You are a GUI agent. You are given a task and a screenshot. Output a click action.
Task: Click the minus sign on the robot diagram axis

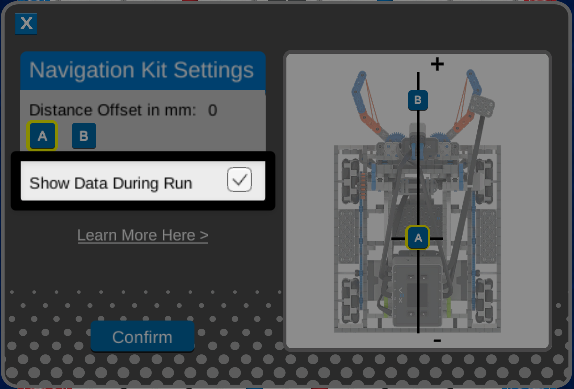[437, 341]
